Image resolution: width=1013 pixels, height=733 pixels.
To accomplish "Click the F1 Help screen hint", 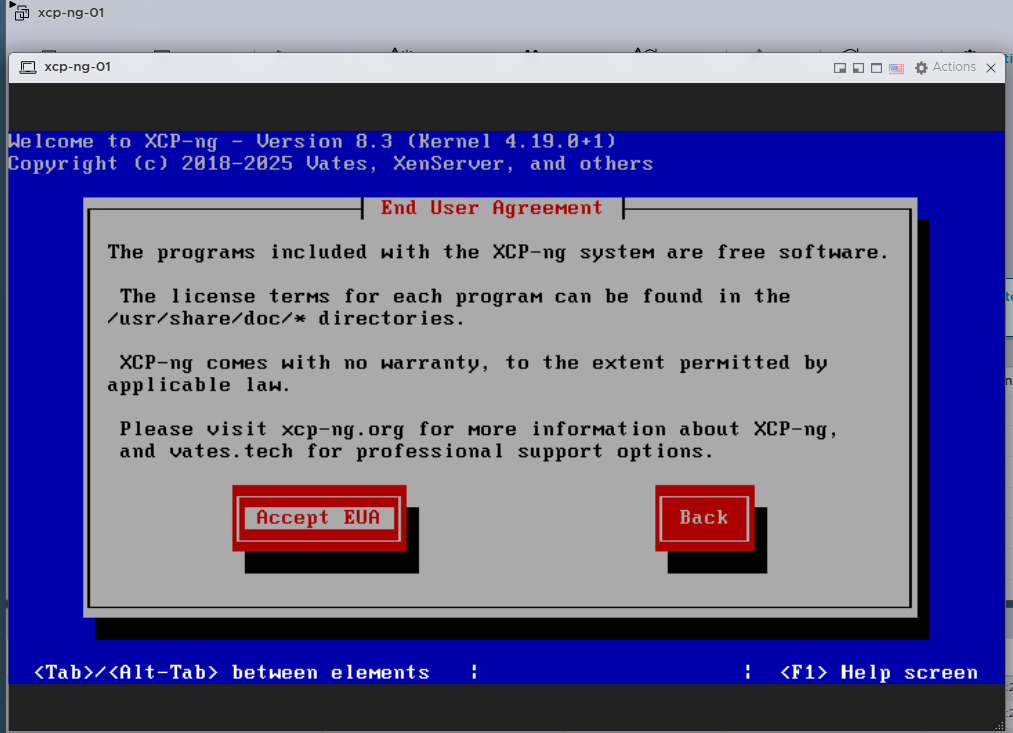I will tap(878, 672).
